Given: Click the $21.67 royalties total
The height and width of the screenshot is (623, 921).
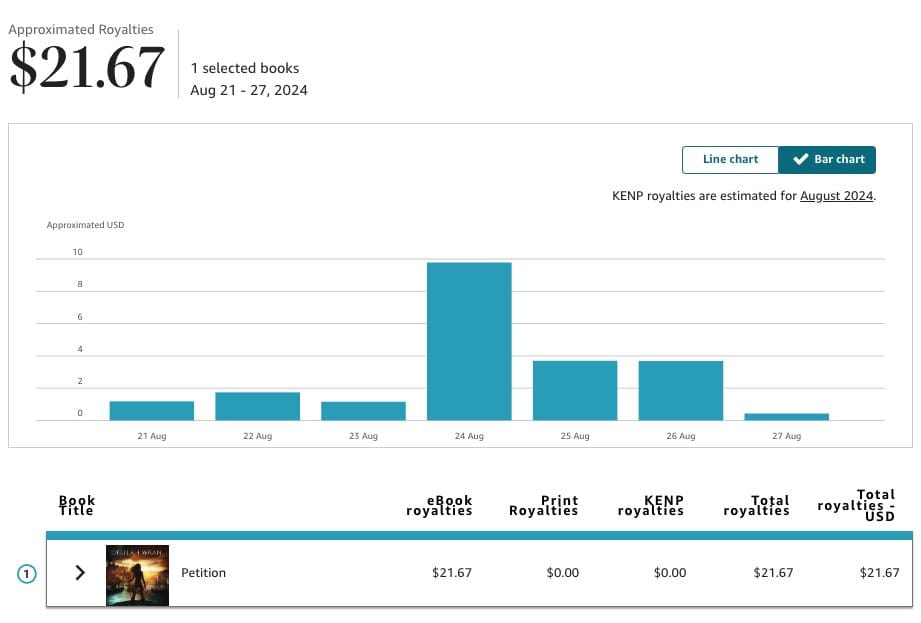Looking at the screenshot, I should click(x=86, y=67).
